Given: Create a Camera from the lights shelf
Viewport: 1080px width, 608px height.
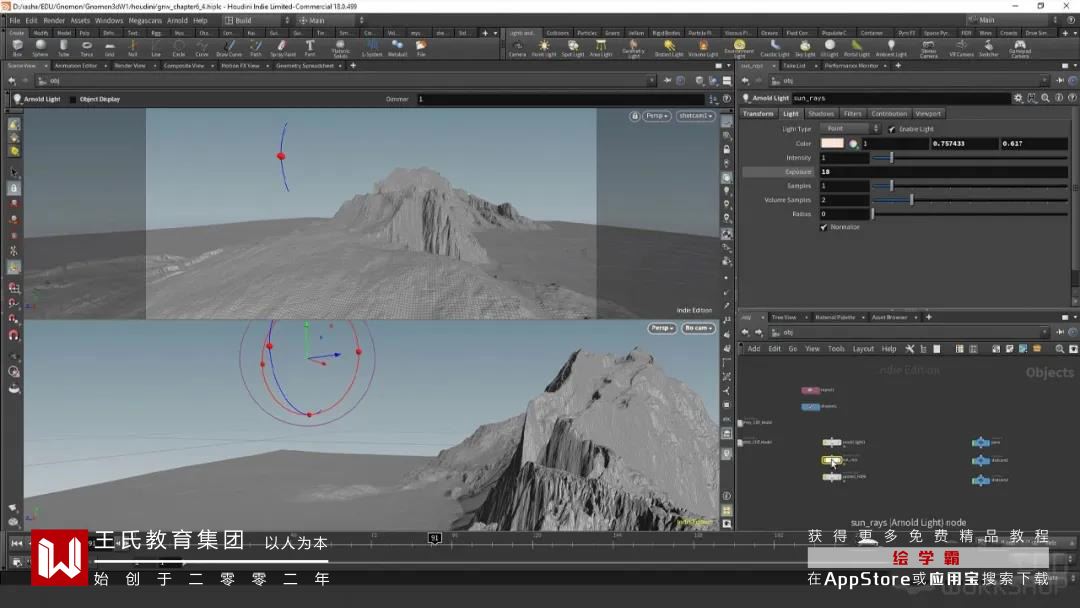Looking at the screenshot, I should [517, 48].
